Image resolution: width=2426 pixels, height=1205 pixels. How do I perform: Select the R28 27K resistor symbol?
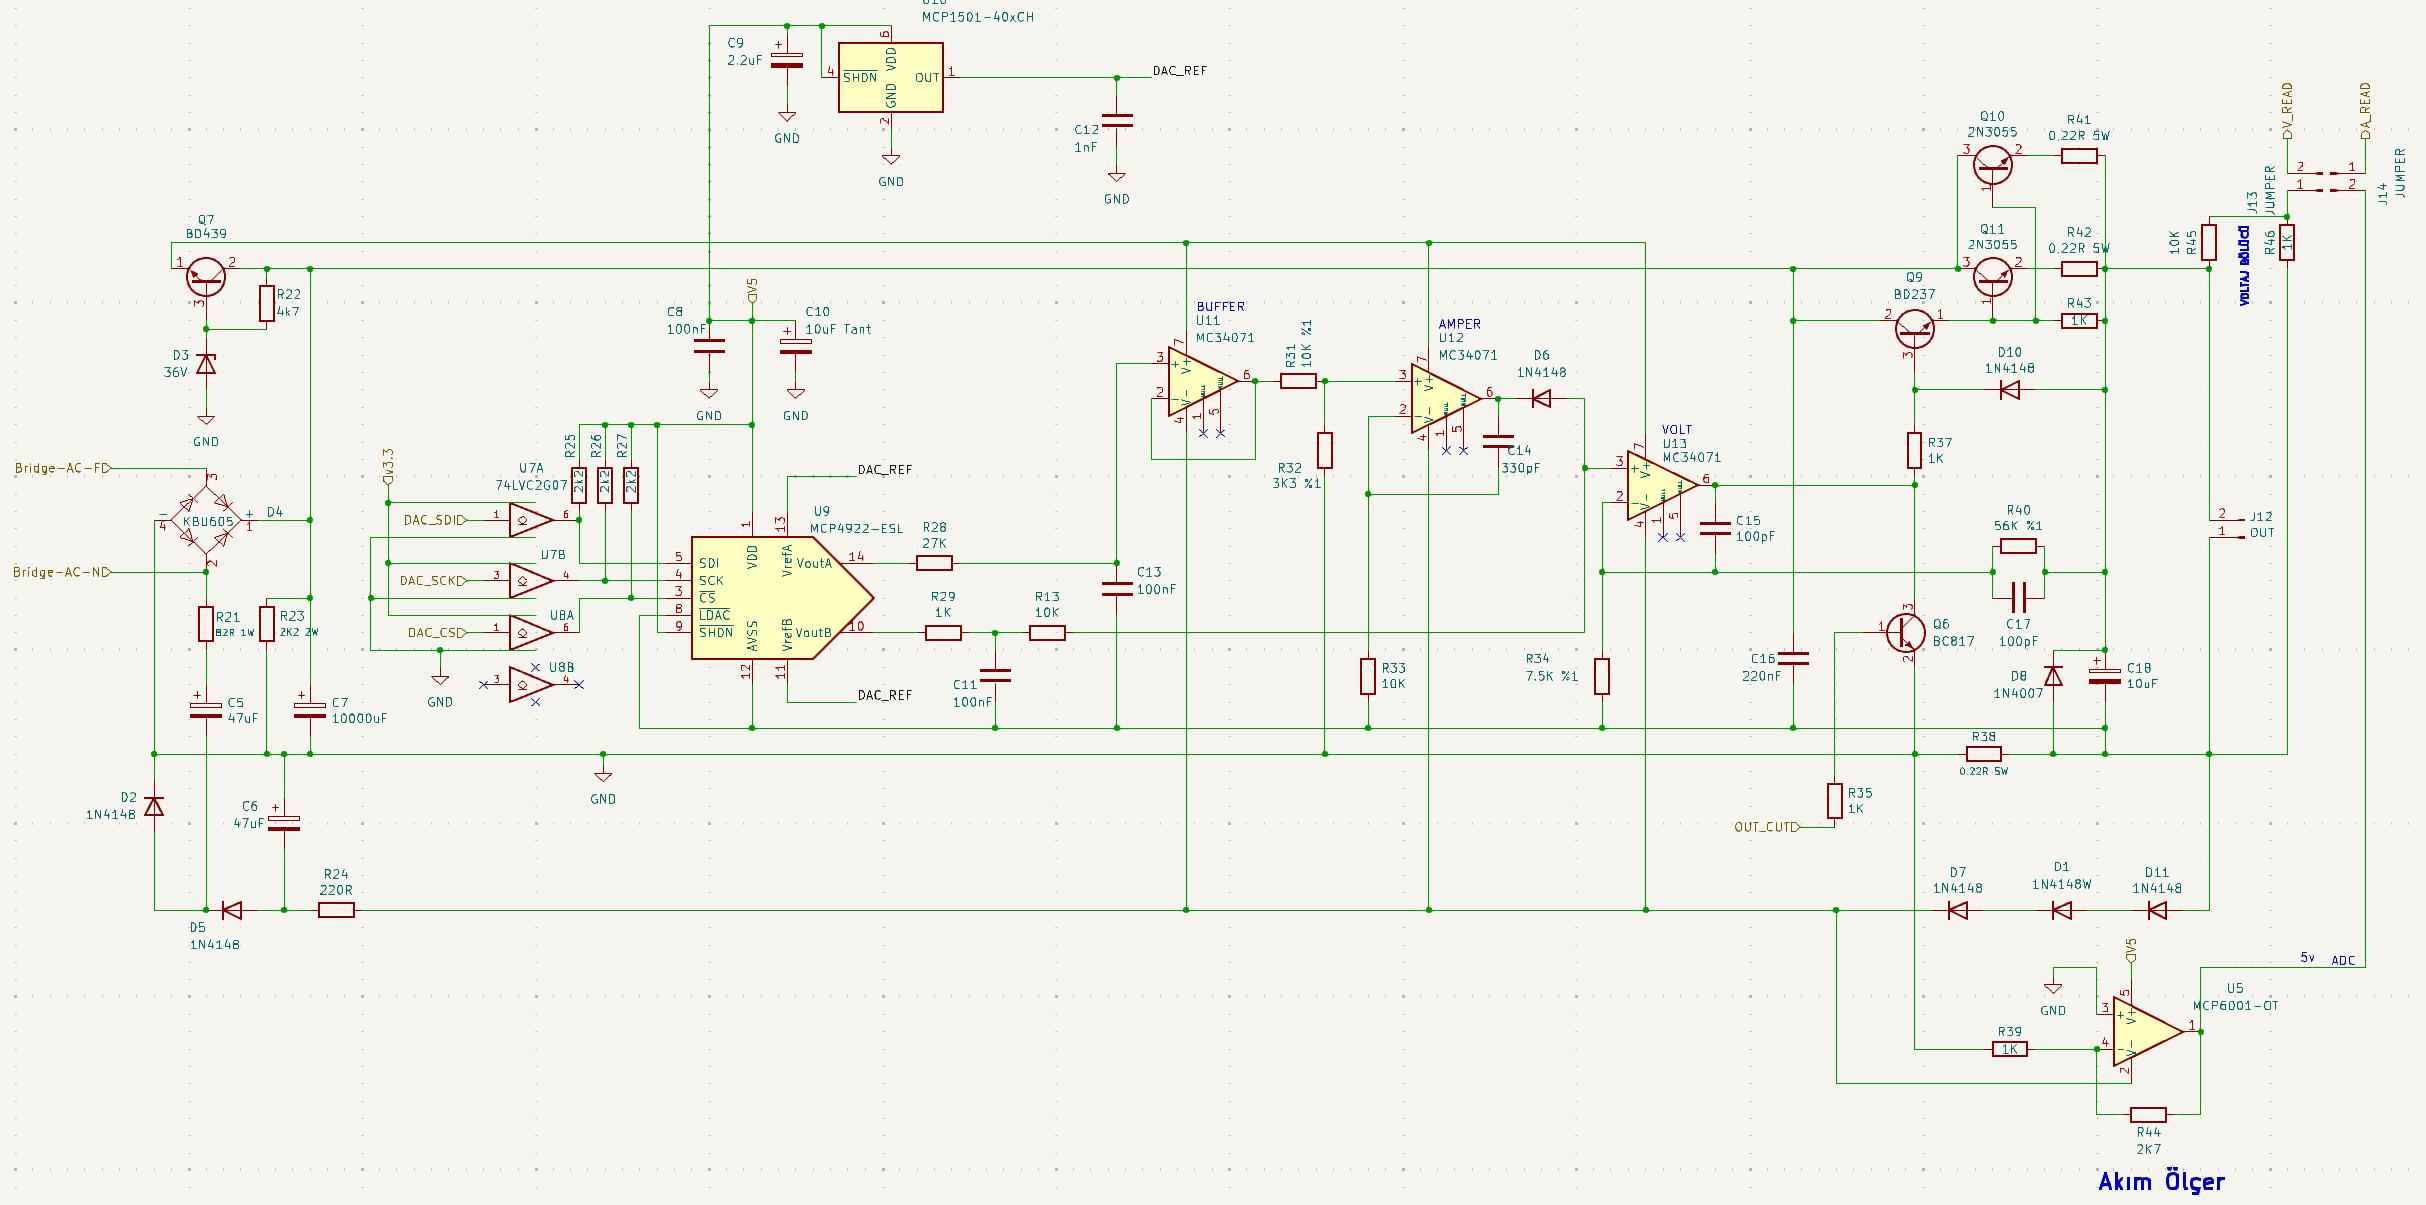pos(934,563)
